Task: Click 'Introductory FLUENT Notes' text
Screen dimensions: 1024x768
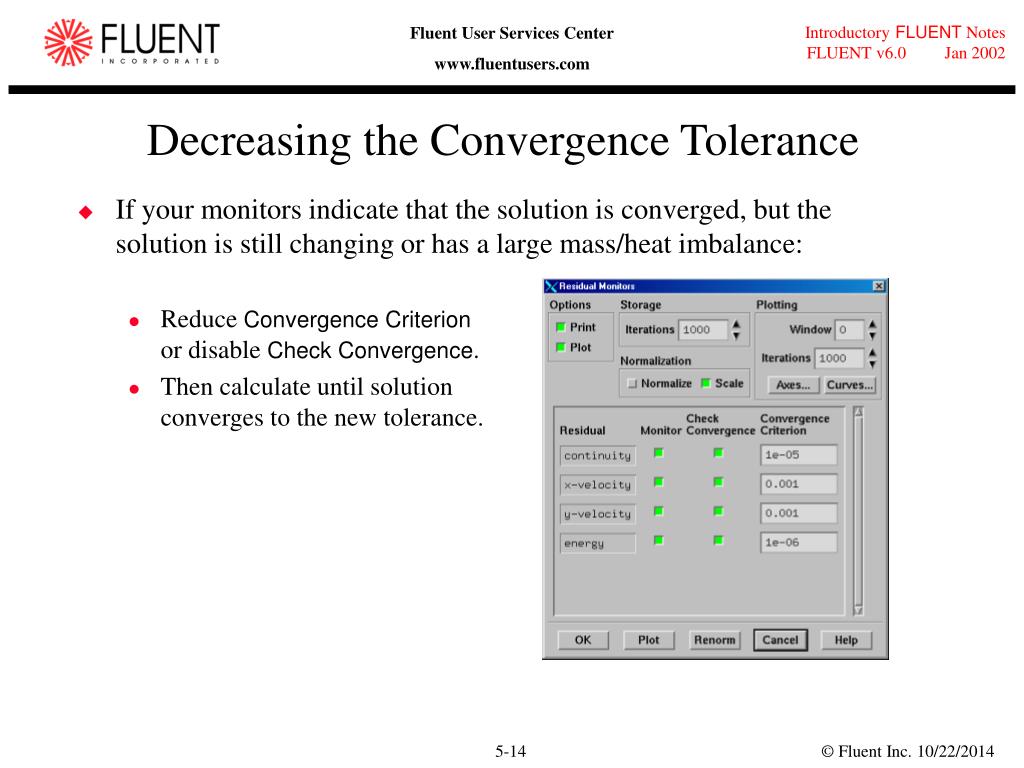Action: (904, 32)
